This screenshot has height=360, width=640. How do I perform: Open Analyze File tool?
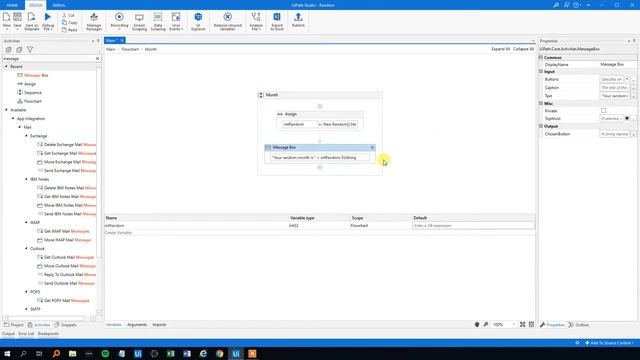[256, 21]
